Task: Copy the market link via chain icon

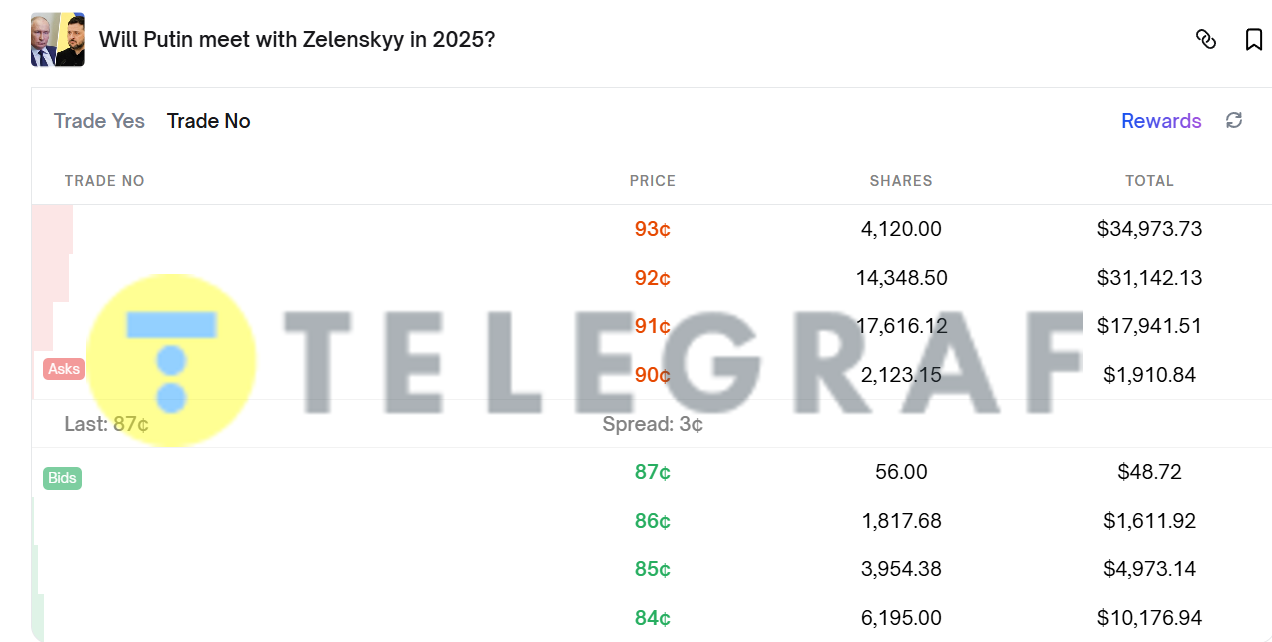Action: [x=1206, y=39]
